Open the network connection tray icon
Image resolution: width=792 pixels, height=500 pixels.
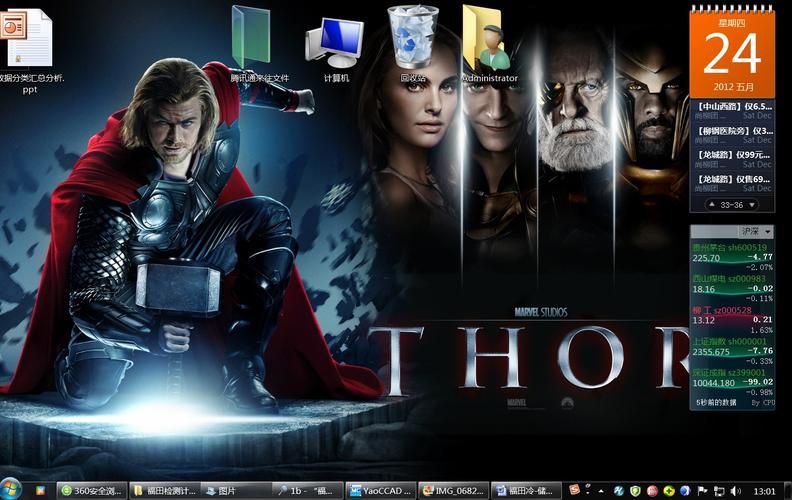(719, 490)
